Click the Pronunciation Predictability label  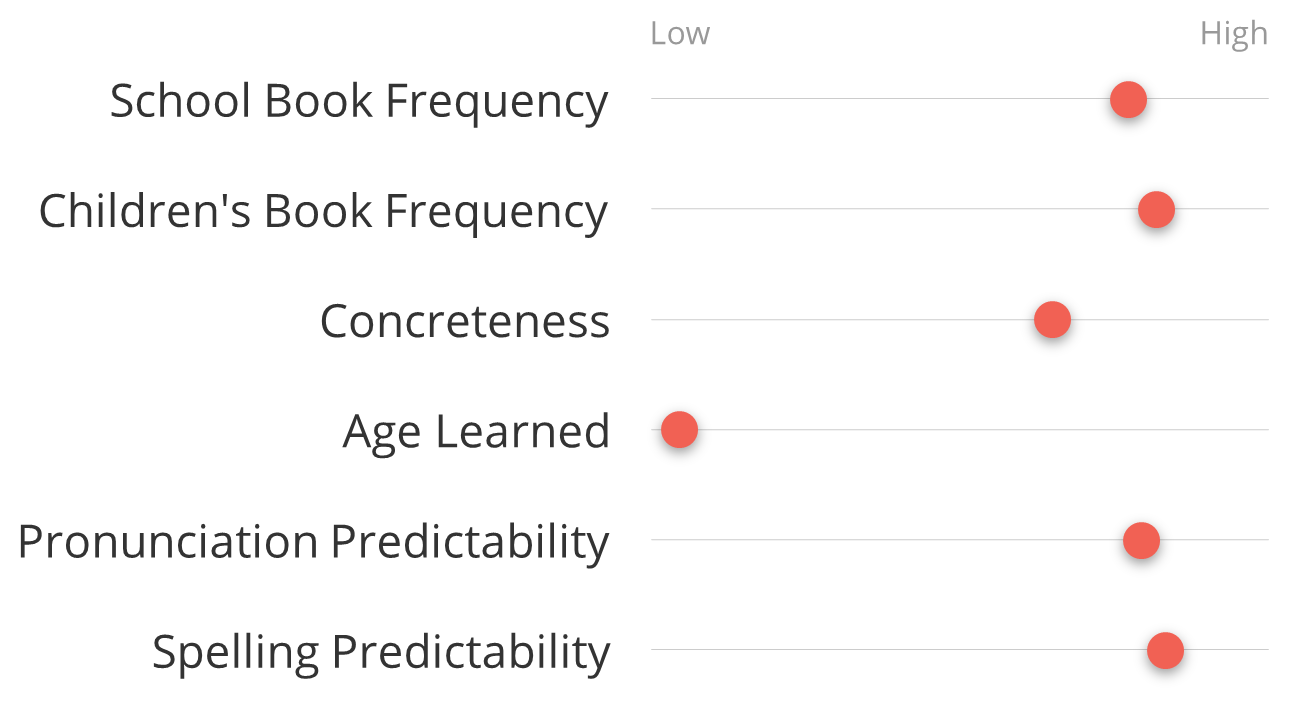coord(314,542)
